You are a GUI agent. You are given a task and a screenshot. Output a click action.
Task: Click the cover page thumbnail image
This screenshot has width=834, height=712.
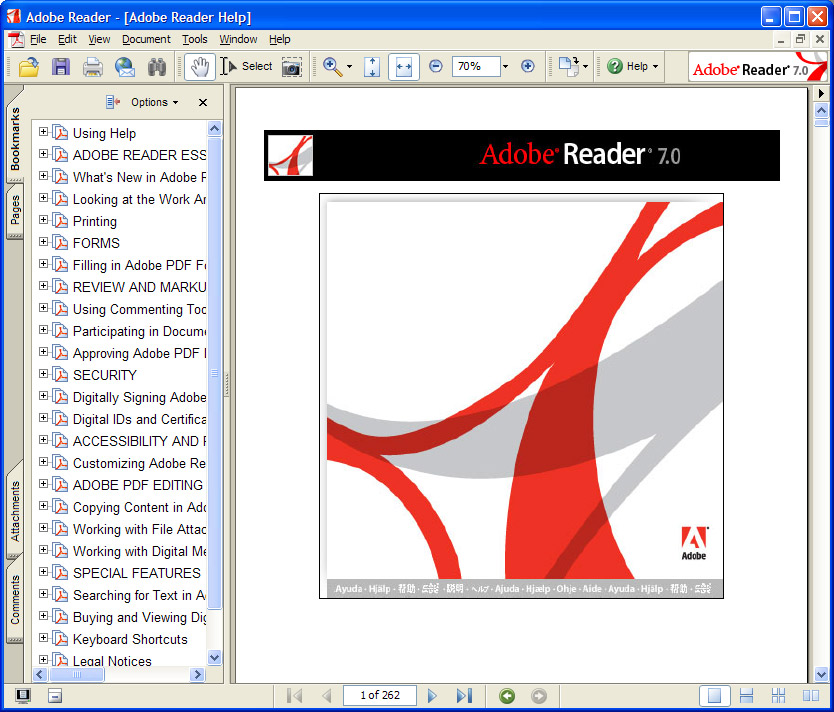(x=521, y=396)
